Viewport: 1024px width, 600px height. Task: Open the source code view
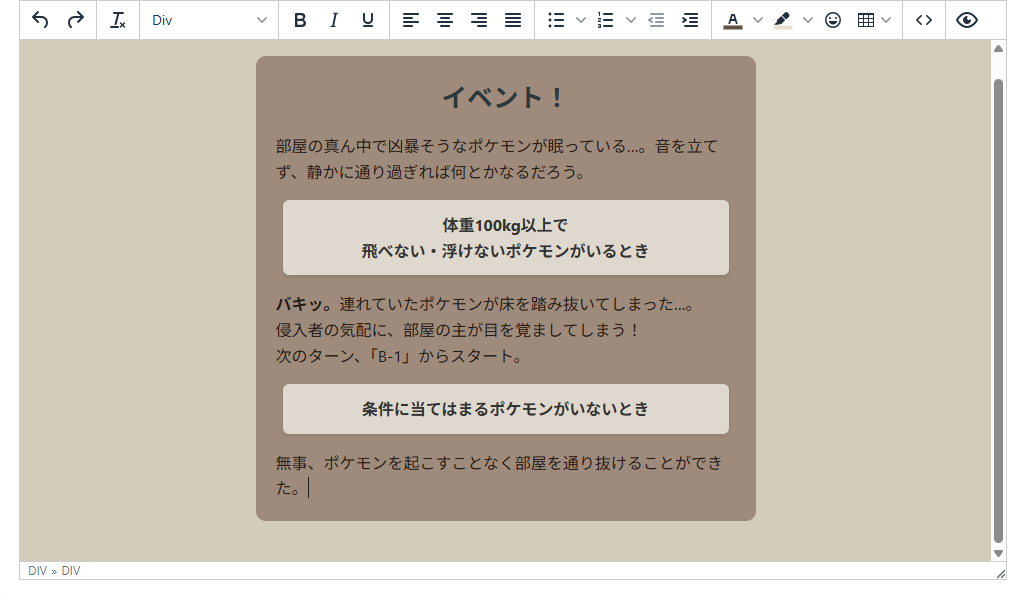pyautogui.click(x=923, y=20)
